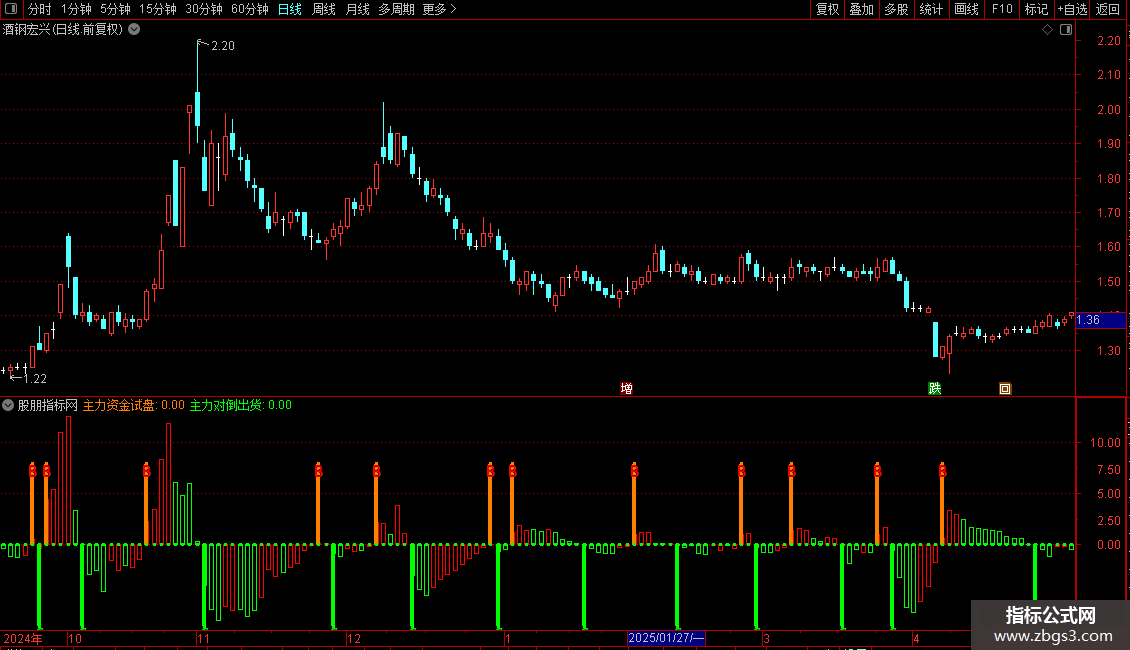
Task: Switch to 60分钟 period
Action: point(250,9)
